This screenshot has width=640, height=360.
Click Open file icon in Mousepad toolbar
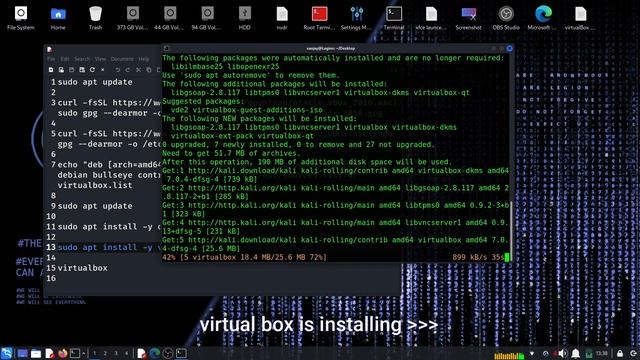click(61, 70)
